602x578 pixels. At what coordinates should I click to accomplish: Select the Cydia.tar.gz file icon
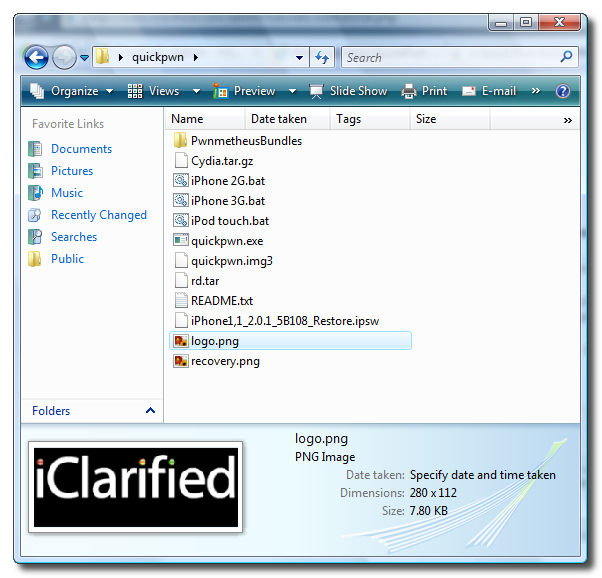tap(181, 161)
